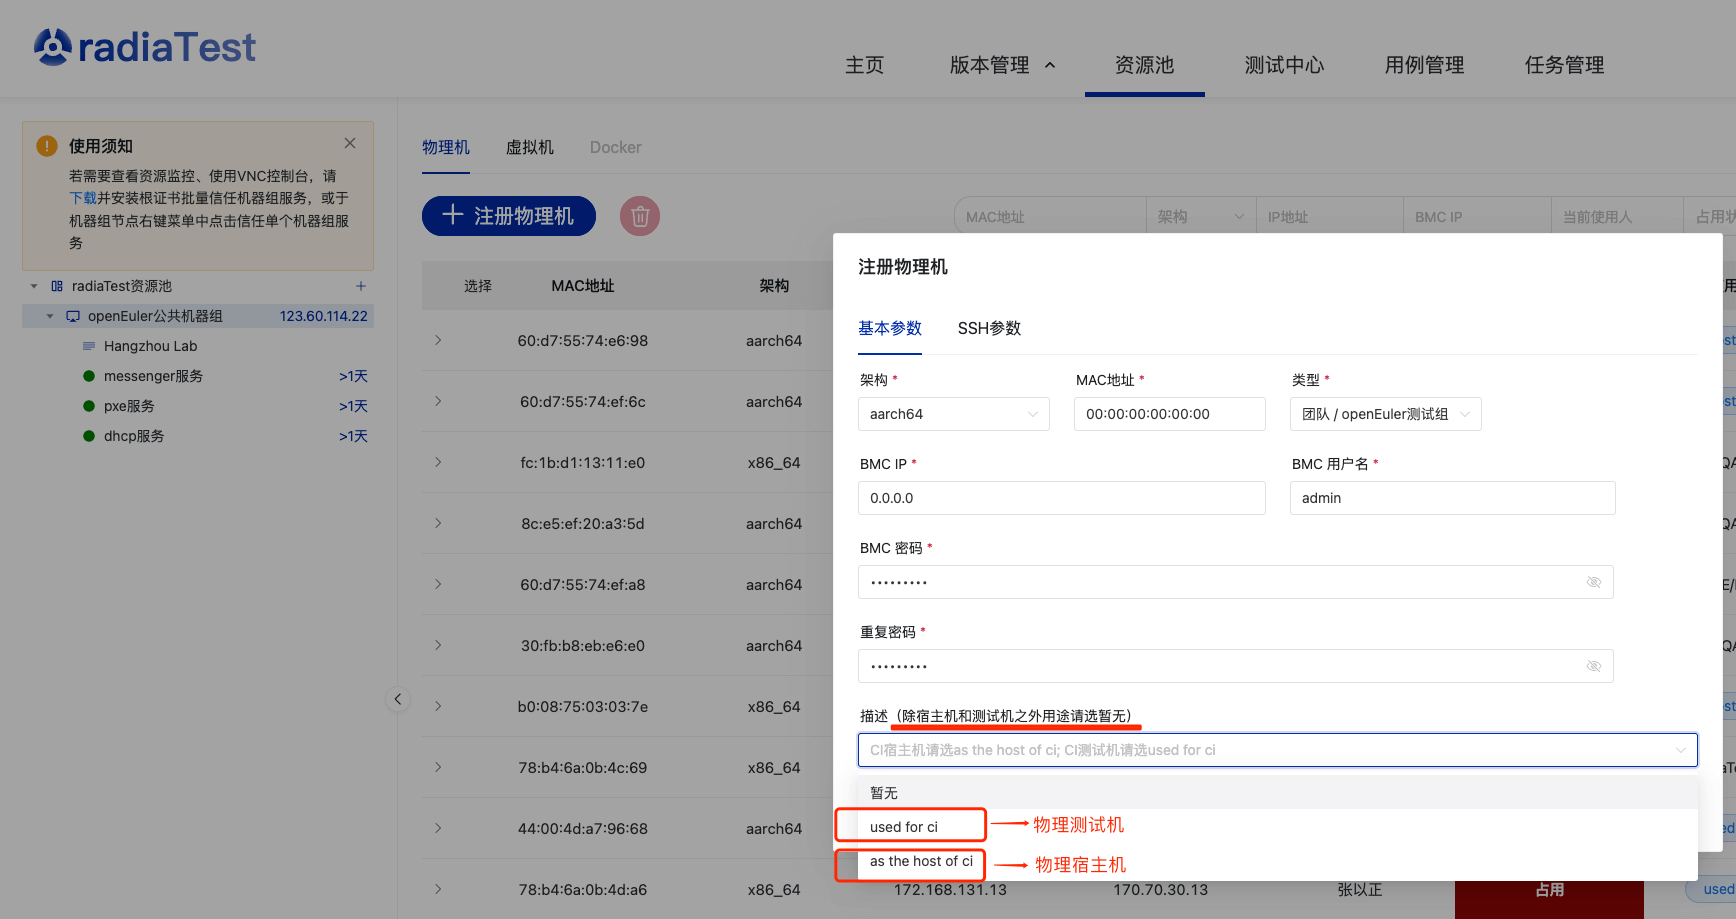Expand row with MAC 60:d7:55:74:e6:98
This screenshot has width=1736, height=919.
438,340
